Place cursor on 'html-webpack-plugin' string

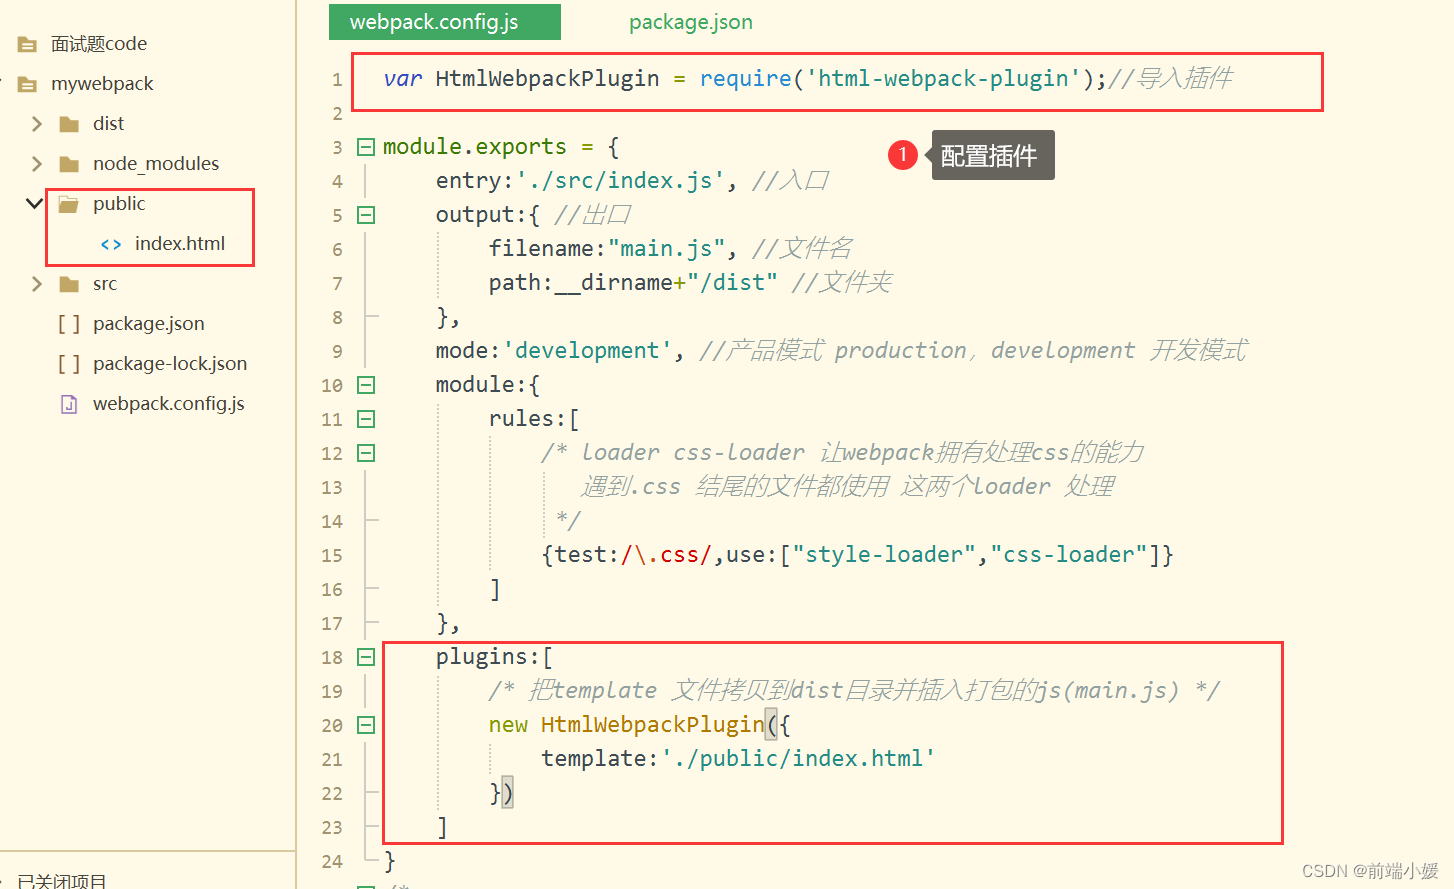pyautogui.click(x=943, y=79)
